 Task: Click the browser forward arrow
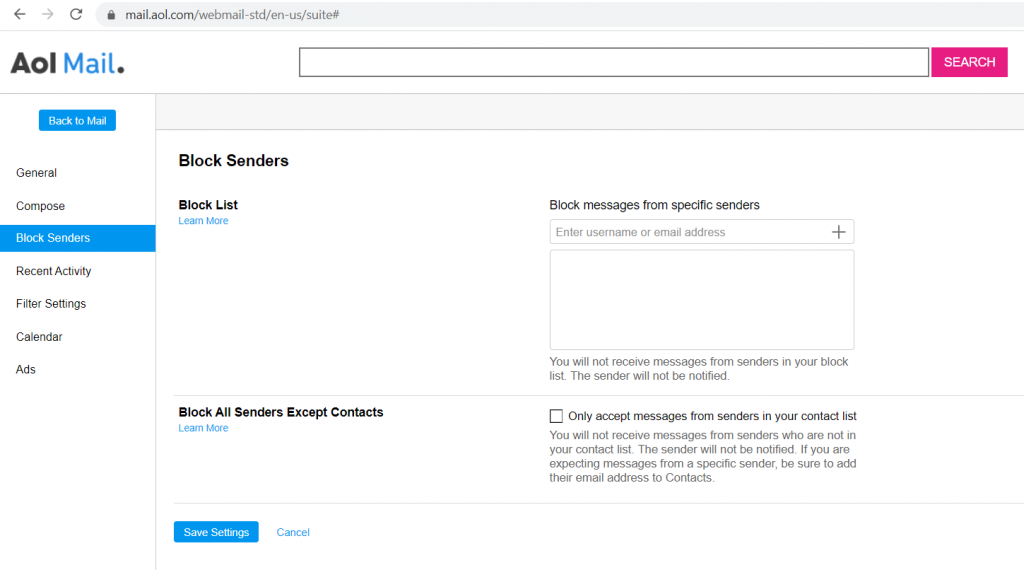point(47,15)
